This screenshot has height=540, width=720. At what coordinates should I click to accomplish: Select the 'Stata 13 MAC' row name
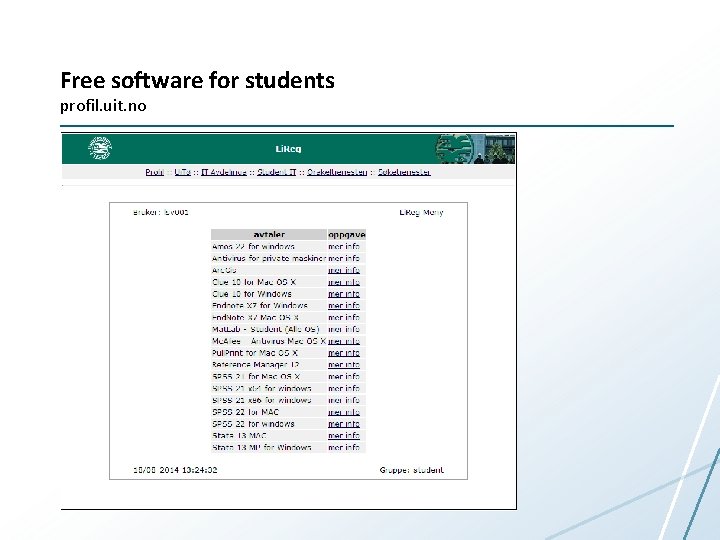pos(239,436)
